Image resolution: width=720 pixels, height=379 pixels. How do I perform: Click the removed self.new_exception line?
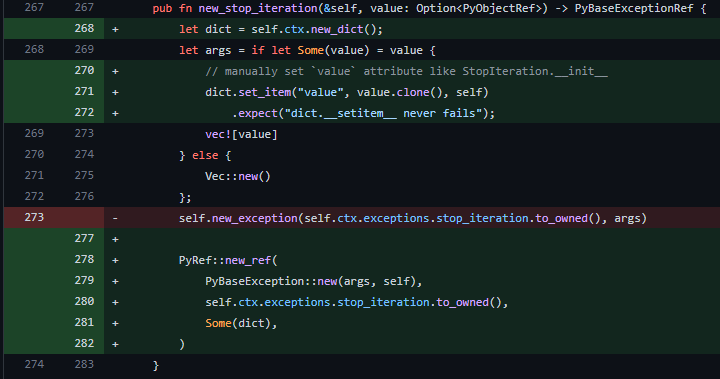(x=412, y=218)
